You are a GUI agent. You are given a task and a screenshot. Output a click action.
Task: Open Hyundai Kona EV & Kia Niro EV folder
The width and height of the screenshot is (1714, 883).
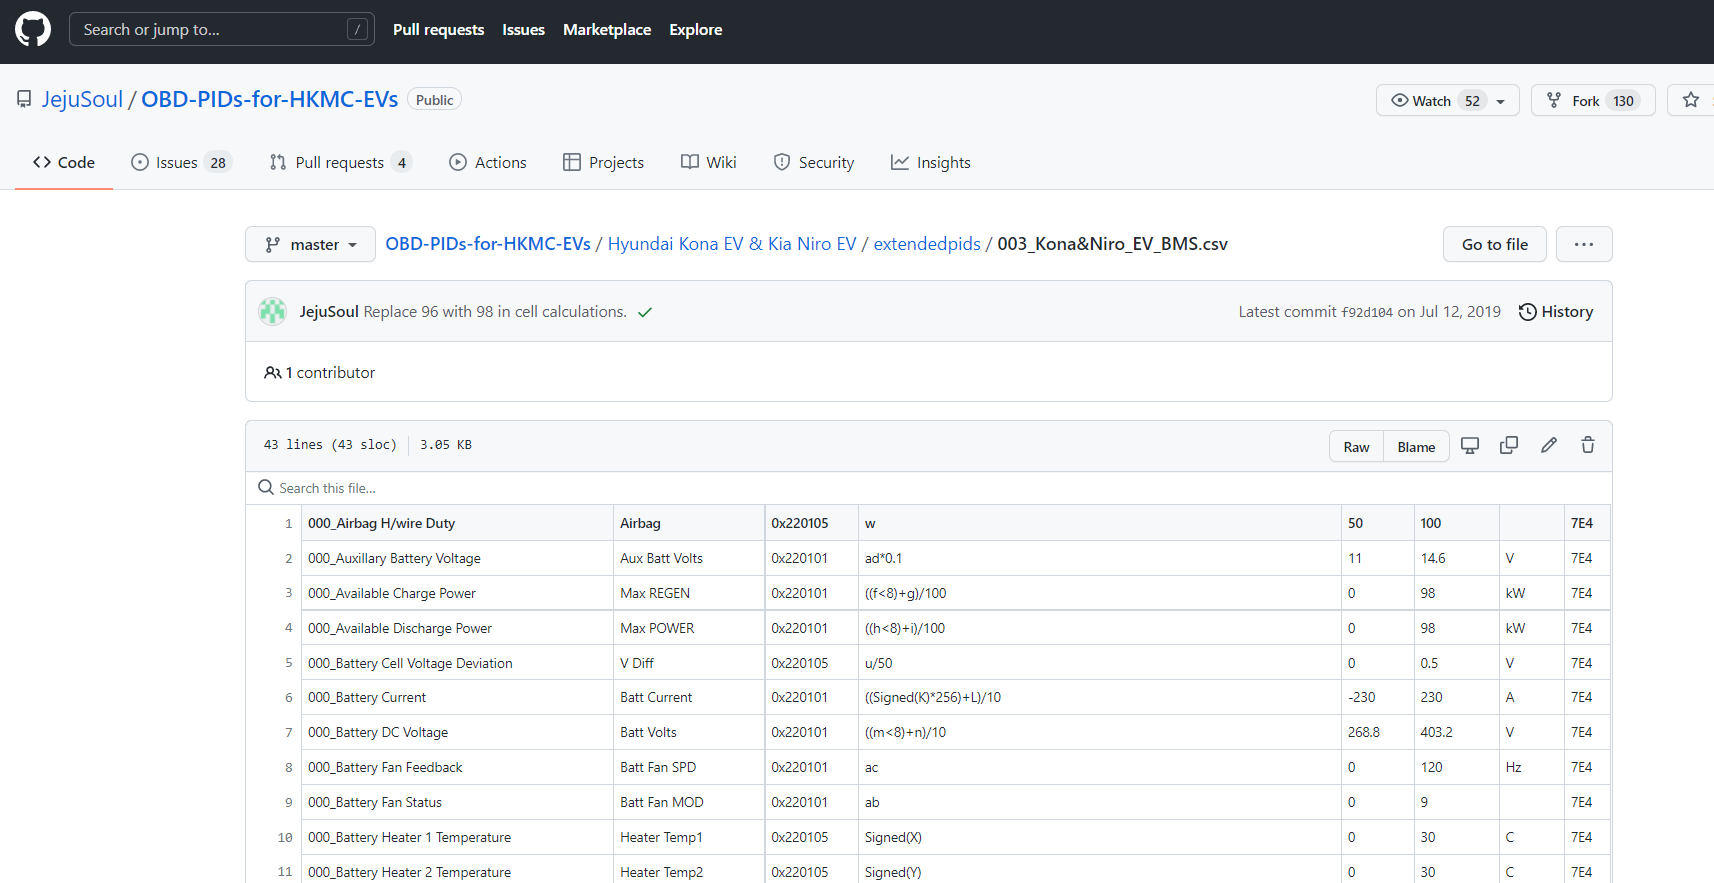(x=732, y=244)
